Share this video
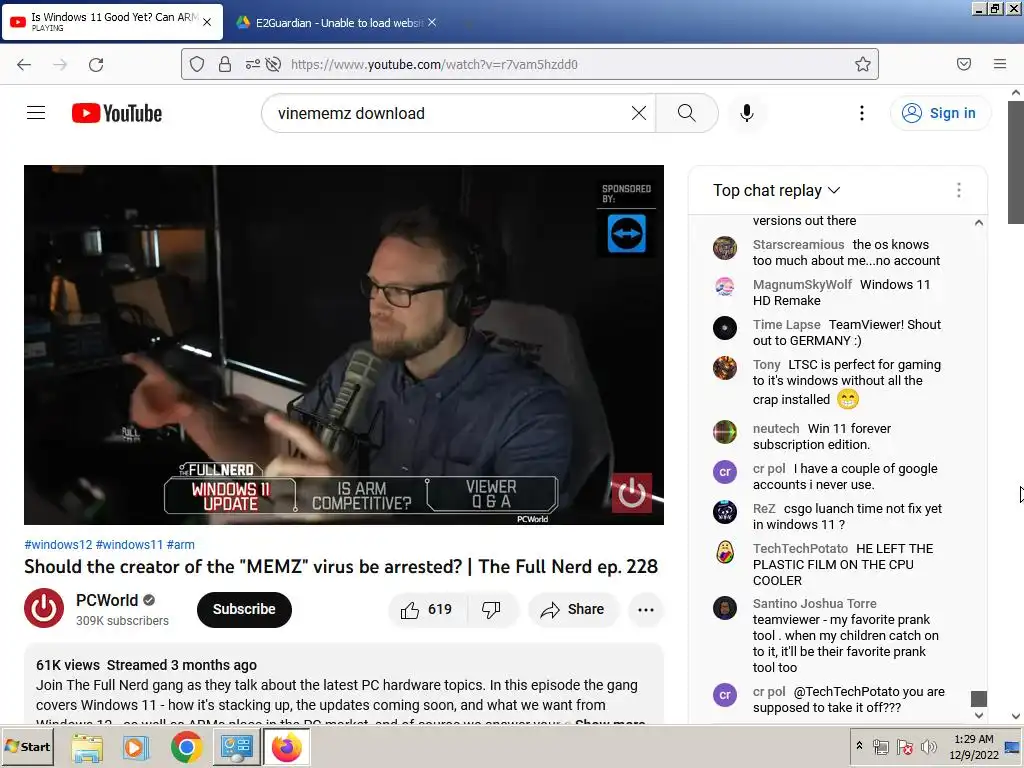1024x768 pixels. coord(573,609)
